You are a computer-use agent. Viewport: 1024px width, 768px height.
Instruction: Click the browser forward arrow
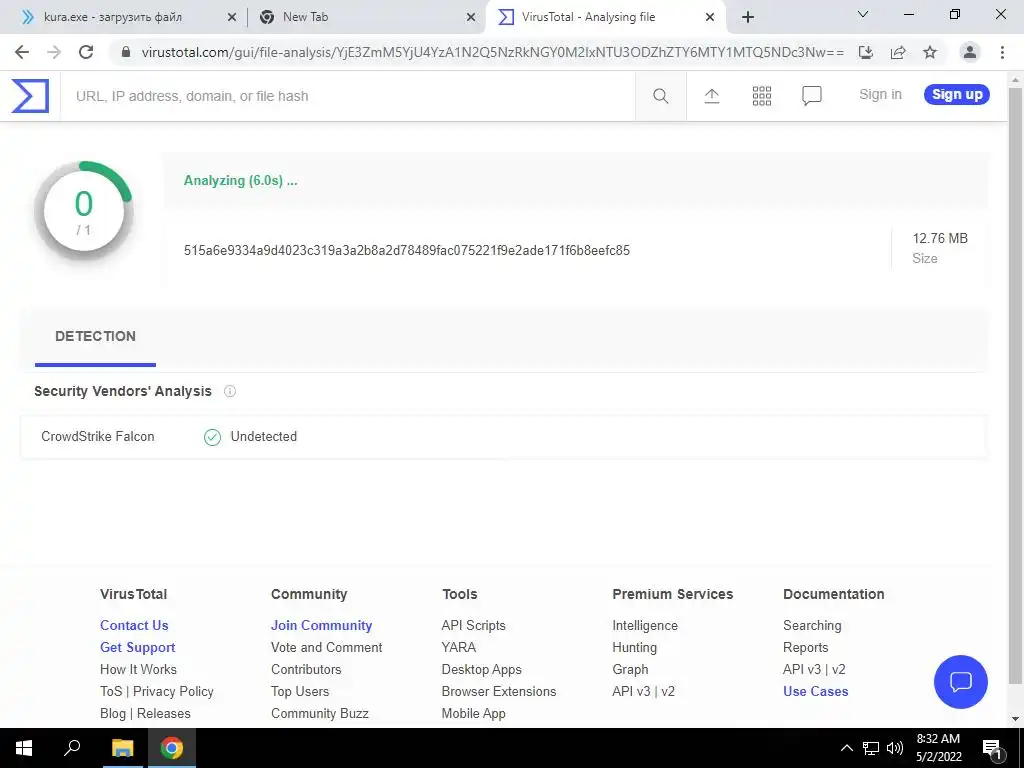coord(54,52)
